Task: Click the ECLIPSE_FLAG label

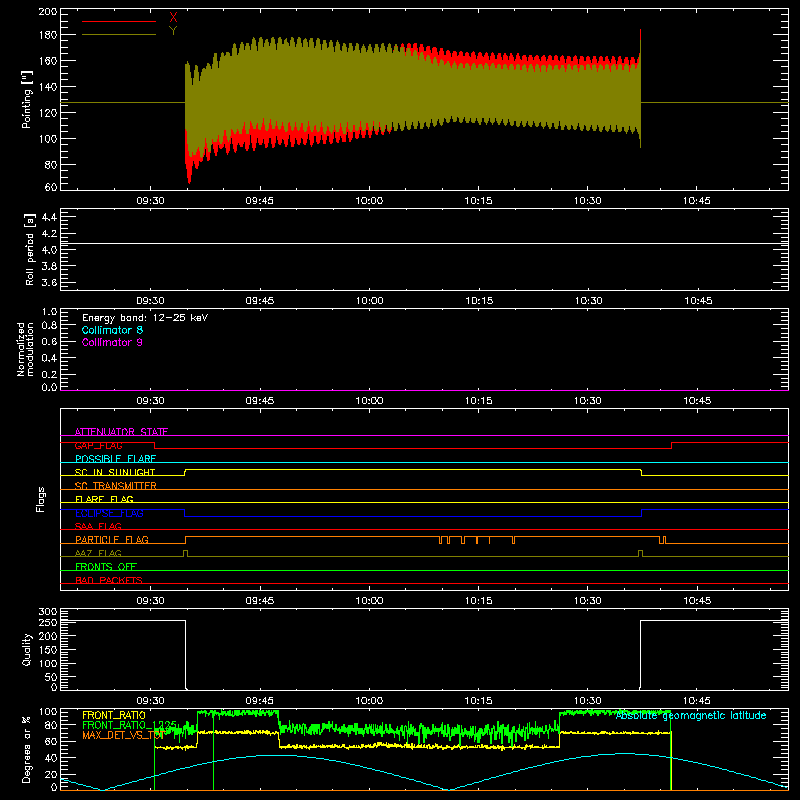Action: (x=109, y=513)
